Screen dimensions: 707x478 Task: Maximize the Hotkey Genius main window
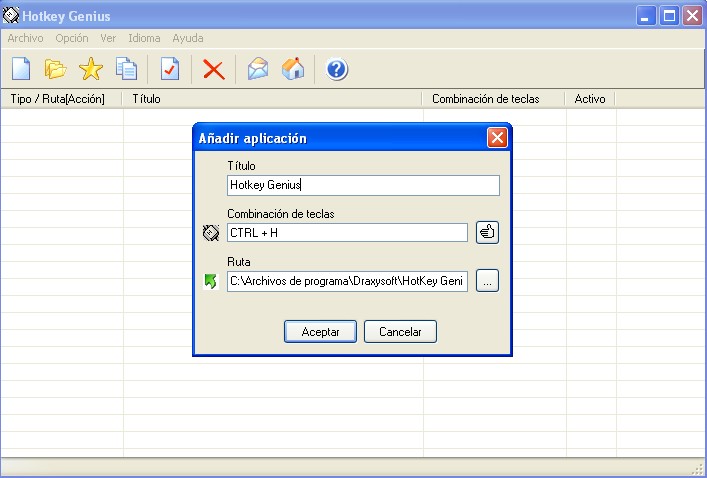click(x=669, y=16)
